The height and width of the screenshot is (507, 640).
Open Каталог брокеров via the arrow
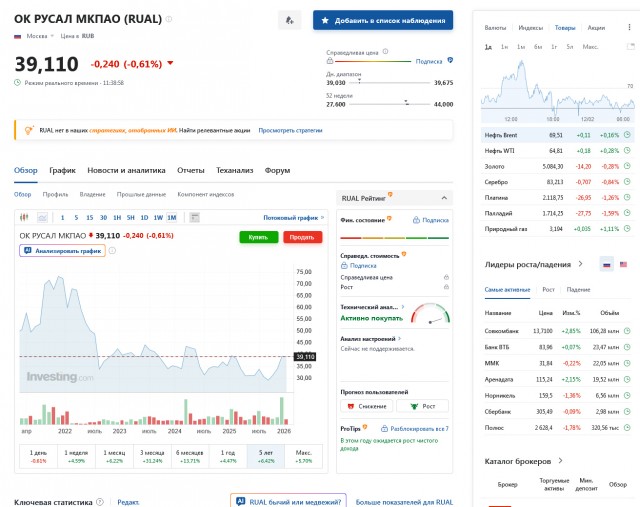560,461
